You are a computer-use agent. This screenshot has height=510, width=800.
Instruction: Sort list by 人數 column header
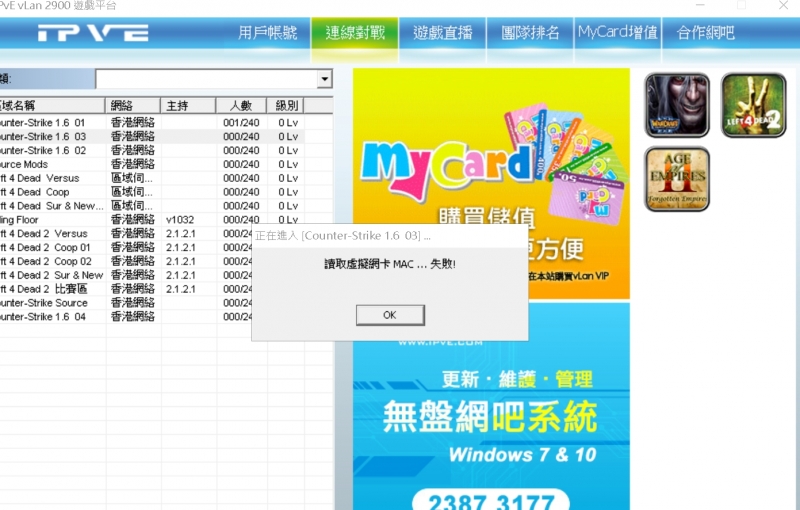point(241,106)
